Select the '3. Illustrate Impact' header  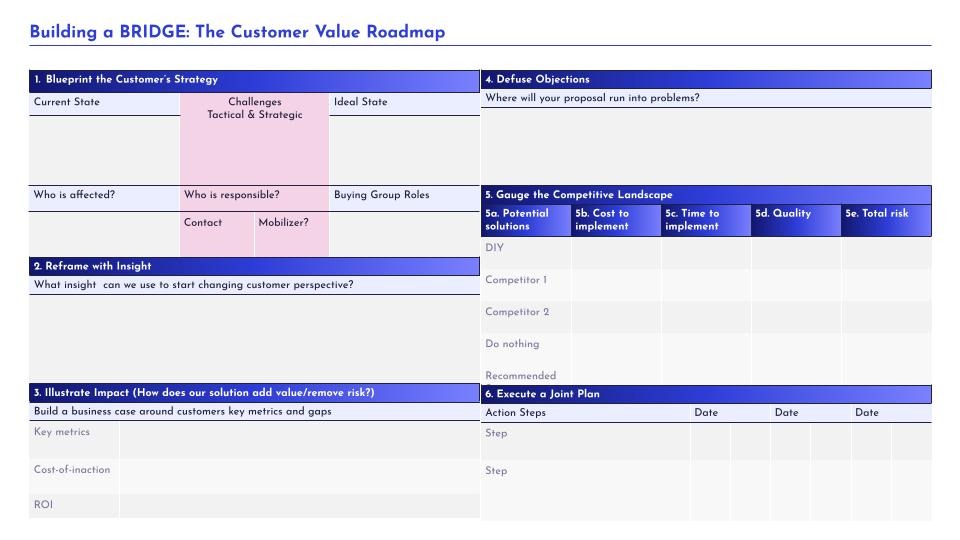coord(254,392)
